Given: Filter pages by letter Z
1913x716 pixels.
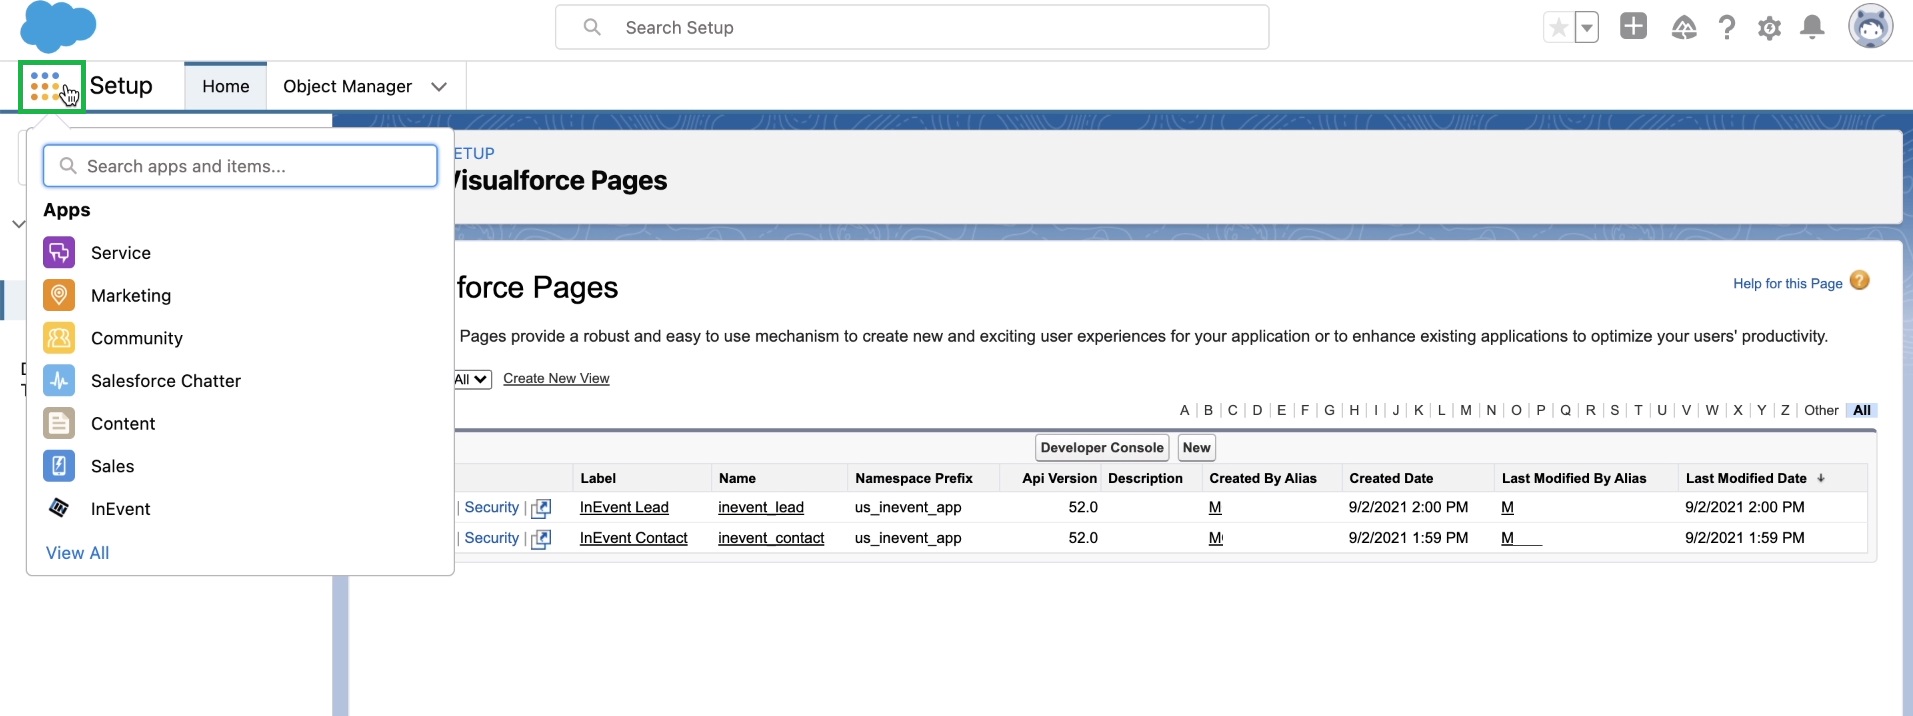Looking at the screenshot, I should pos(1785,410).
